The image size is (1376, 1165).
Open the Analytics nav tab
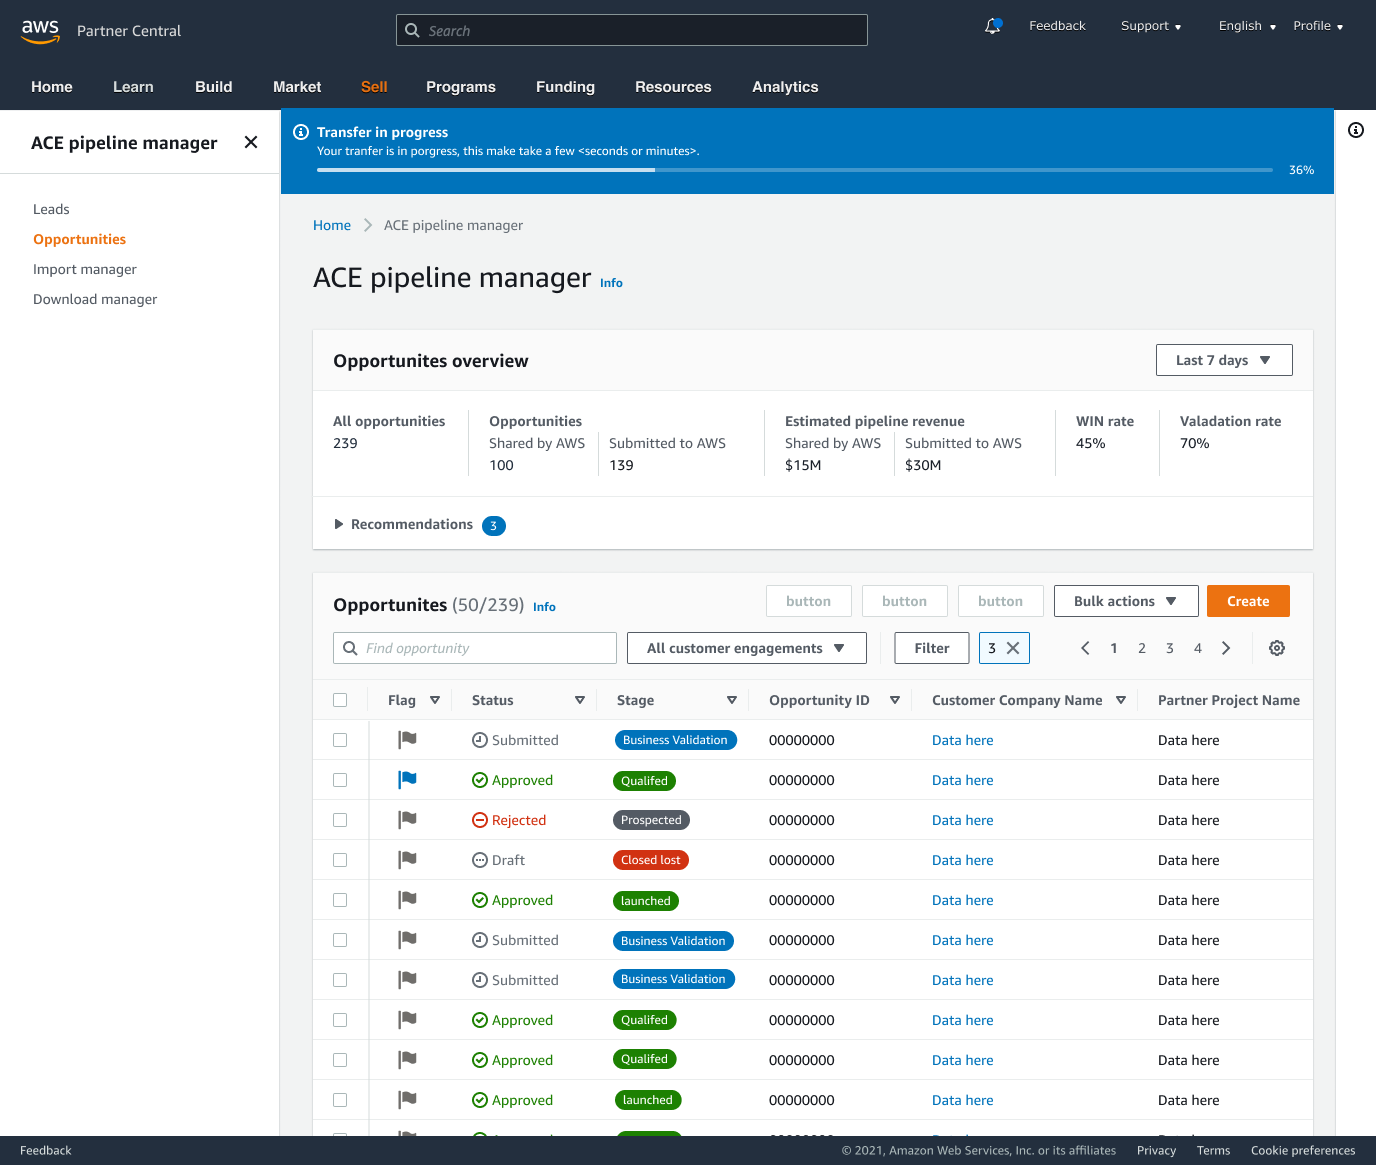tap(785, 87)
